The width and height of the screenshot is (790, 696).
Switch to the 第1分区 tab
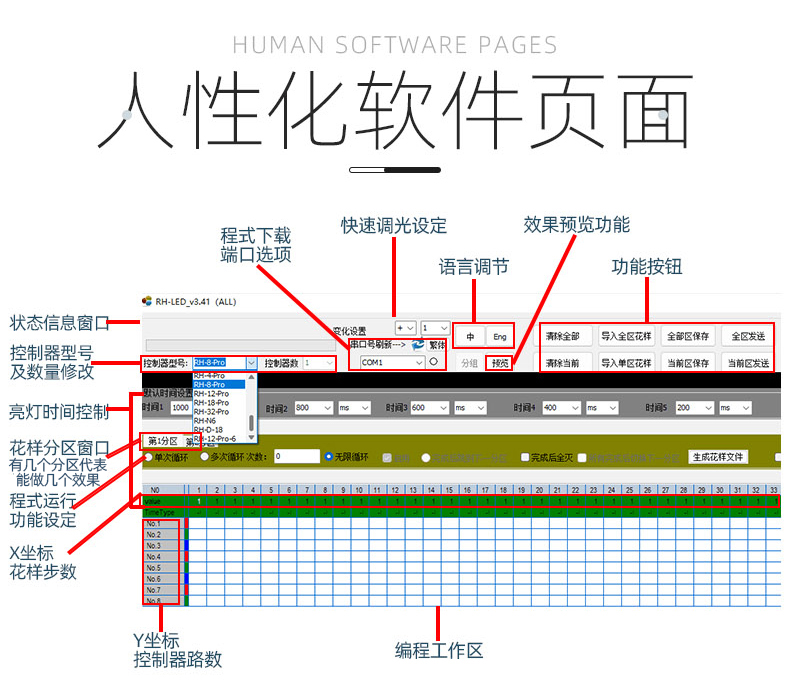coord(162,440)
